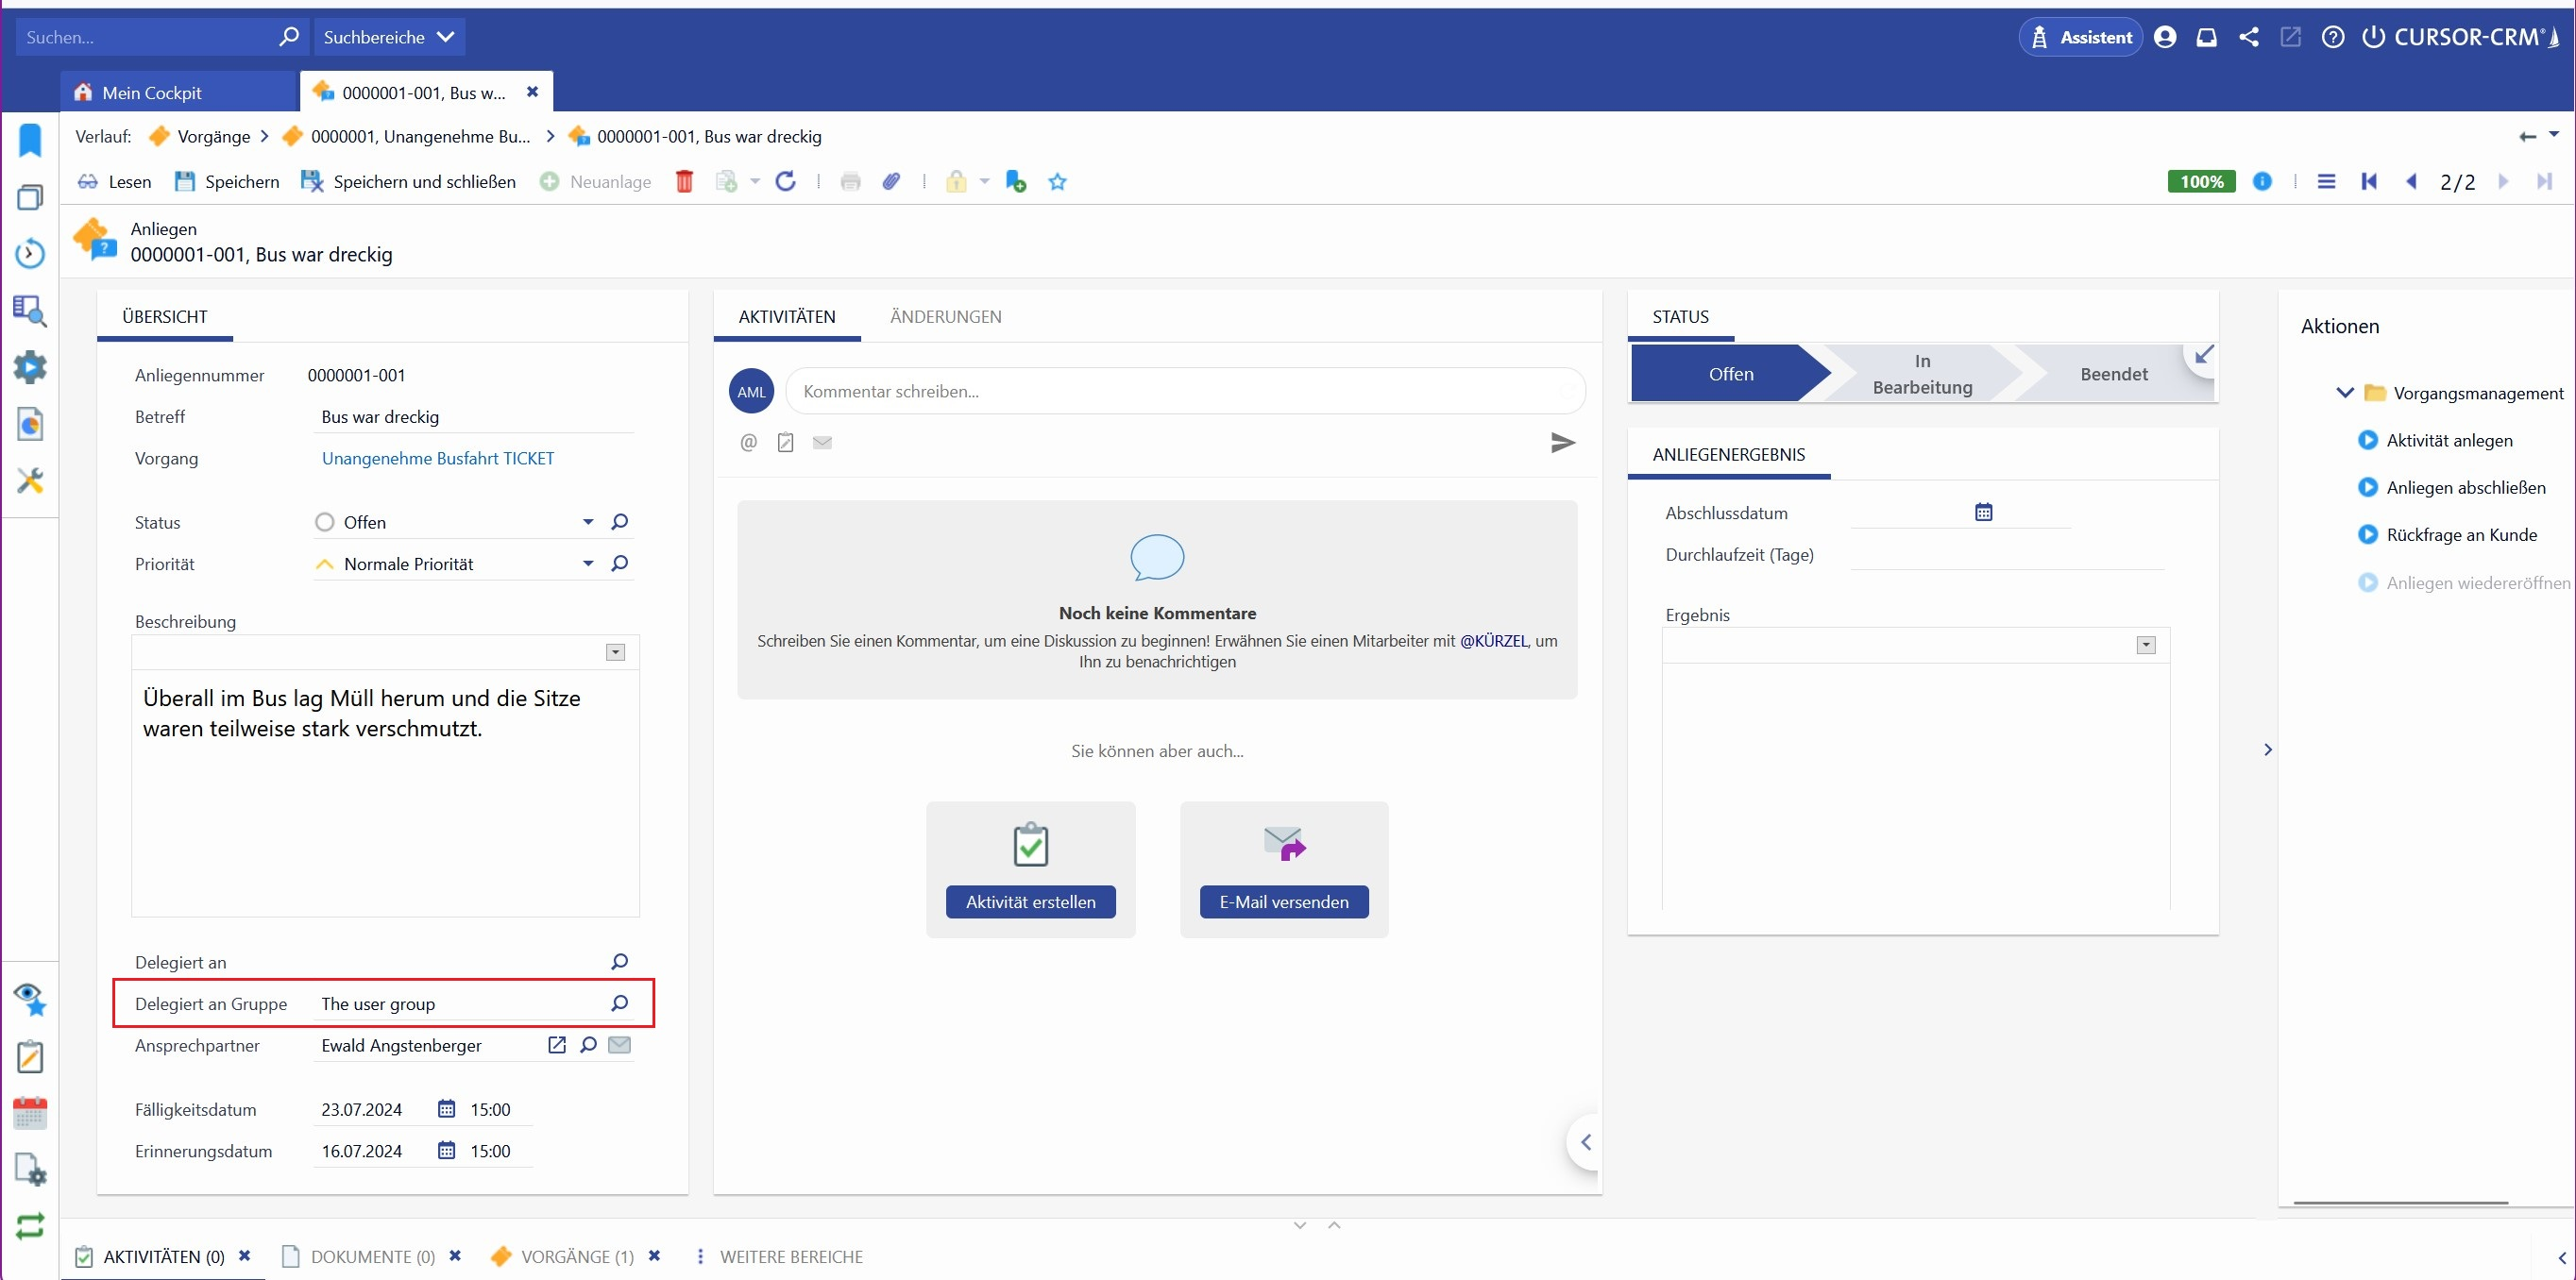Open the Unangenehme Busfahrt TICKET link
Screen dimensions: 2576x1280
[x=438, y=458]
